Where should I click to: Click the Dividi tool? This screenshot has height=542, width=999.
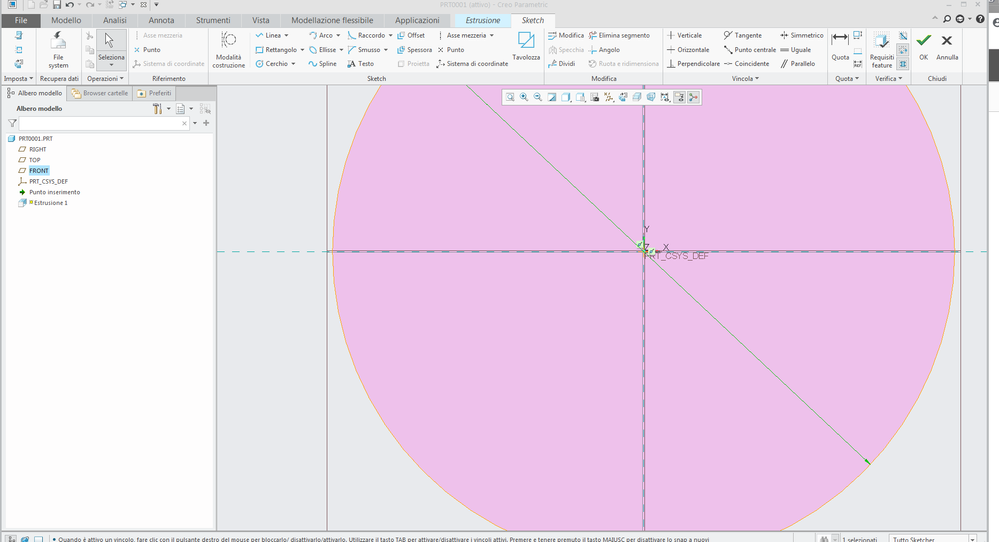click(x=561, y=64)
